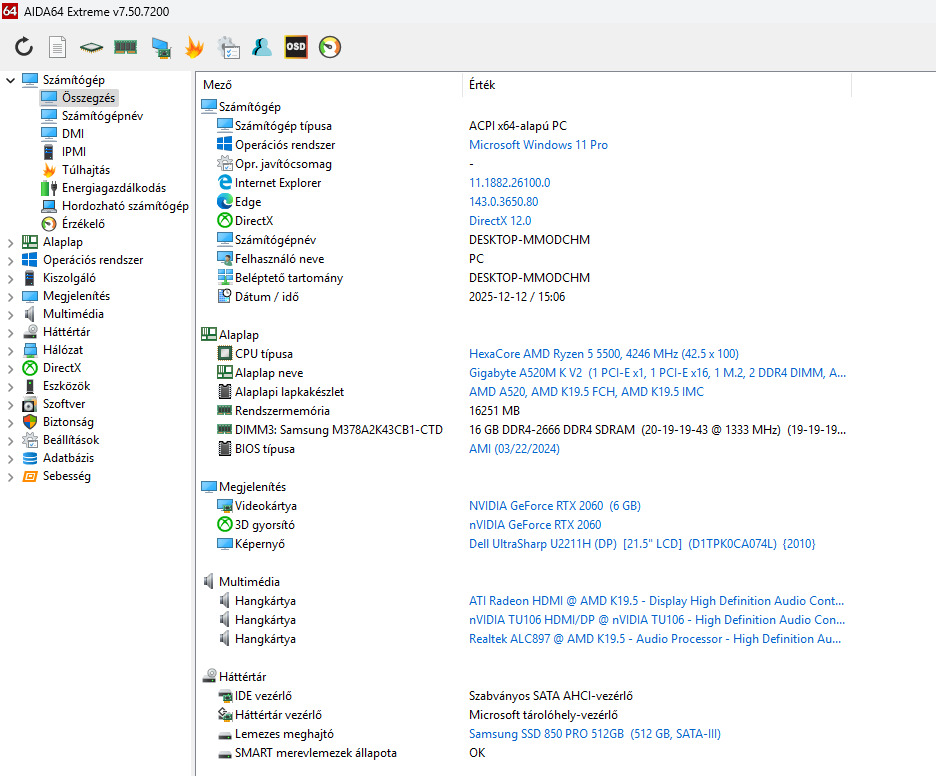Open the Realtek ALC897 audio link
This screenshot has width=936, height=776.
(655, 639)
